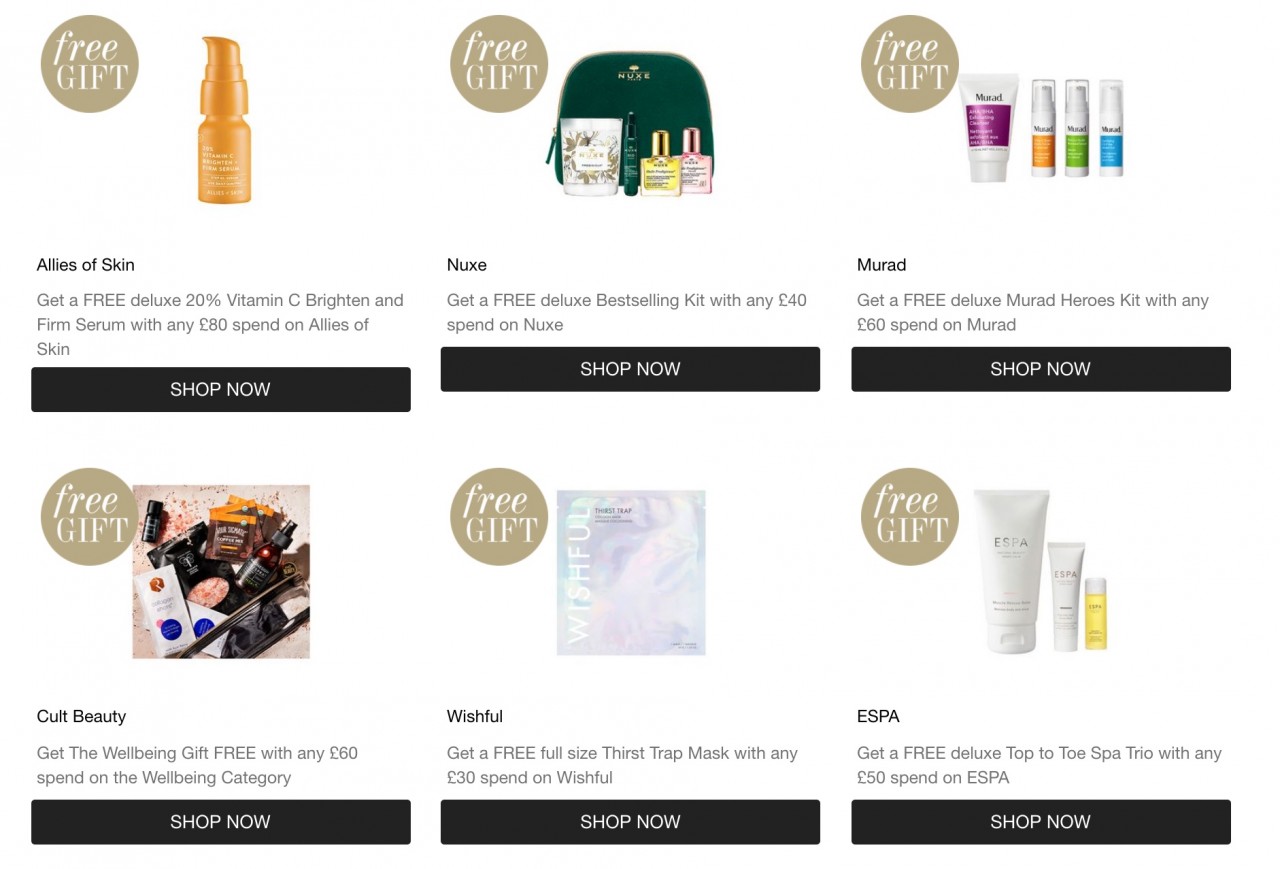Click free gift badge on Murad
This screenshot has width=1280, height=869.
tap(910, 64)
